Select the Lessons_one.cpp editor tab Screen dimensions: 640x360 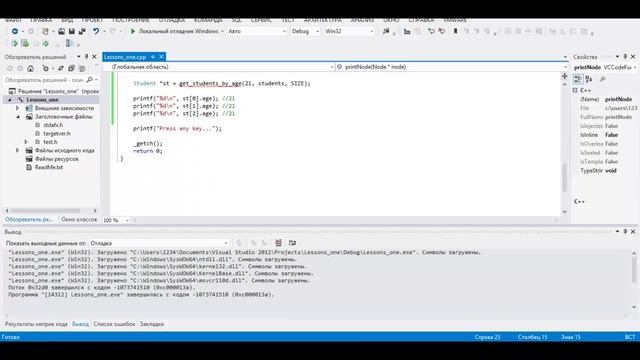[x=125, y=57]
